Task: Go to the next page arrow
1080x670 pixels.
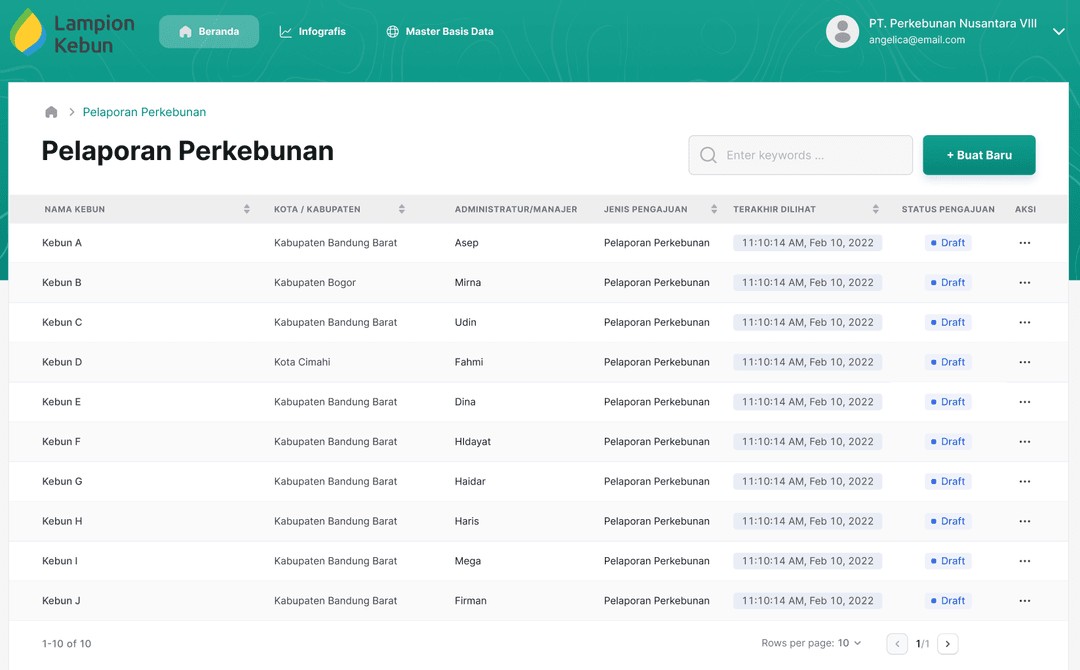Action: click(947, 644)
